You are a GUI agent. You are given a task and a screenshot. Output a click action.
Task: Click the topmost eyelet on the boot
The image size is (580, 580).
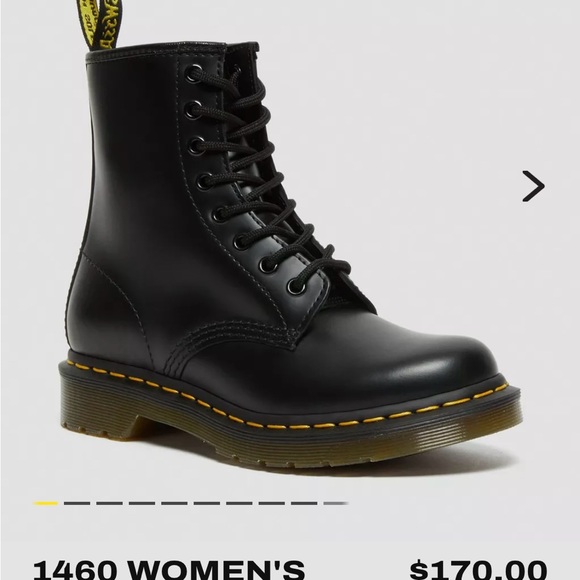194,73
